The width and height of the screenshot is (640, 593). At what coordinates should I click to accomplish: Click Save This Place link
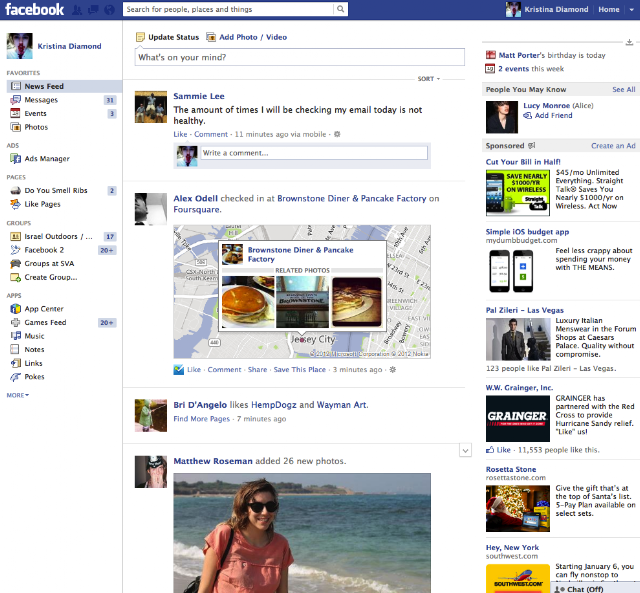tap(300, 370)
